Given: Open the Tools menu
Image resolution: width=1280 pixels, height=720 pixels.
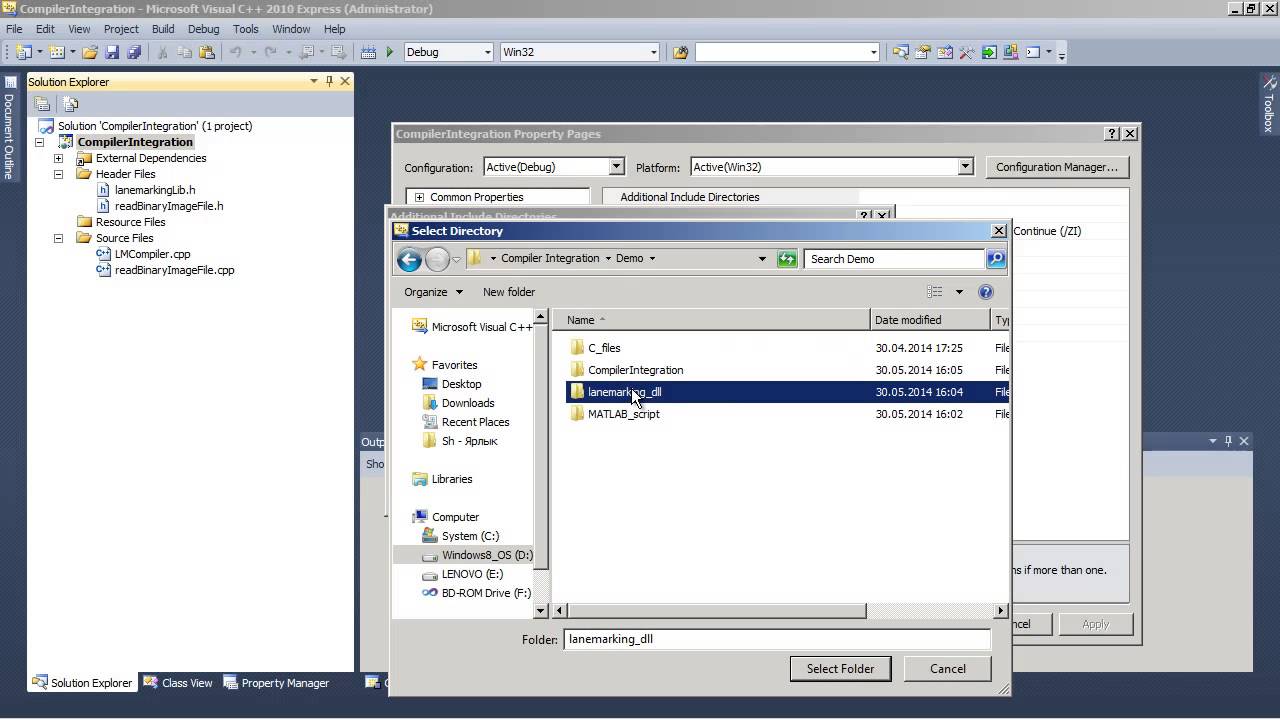Looking at the screenshot, I should click(245, 29).
